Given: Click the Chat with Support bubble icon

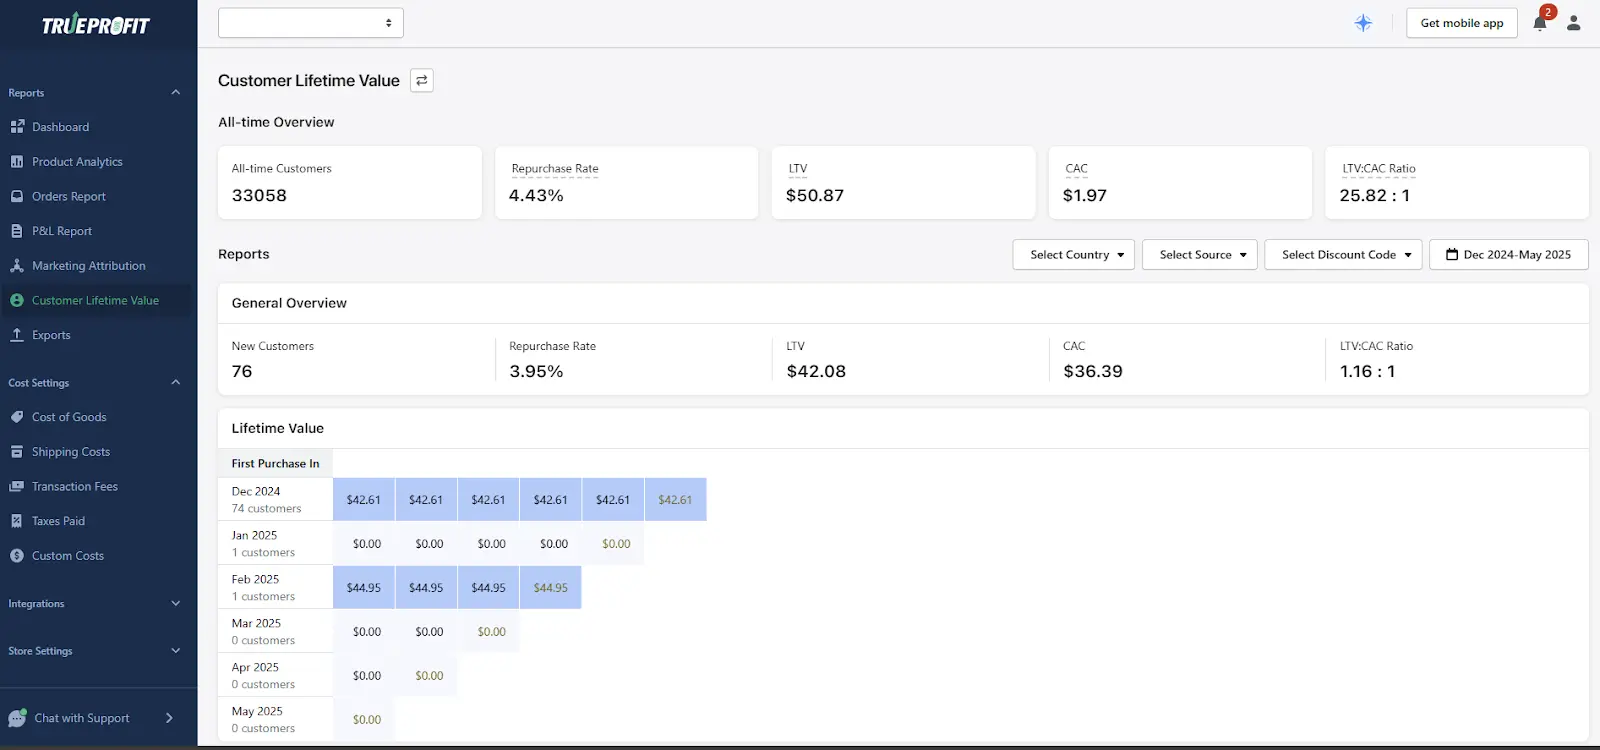Looking at the screenshot, I should click(17, 718).
